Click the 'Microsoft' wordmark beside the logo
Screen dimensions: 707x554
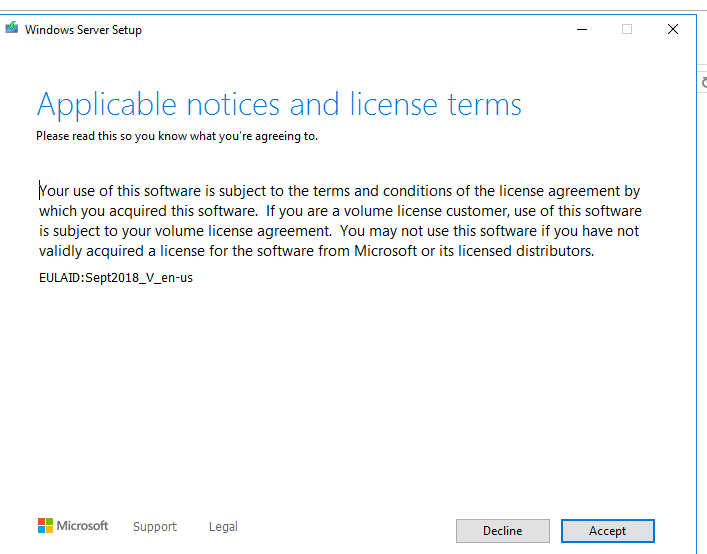coord(82,526)
